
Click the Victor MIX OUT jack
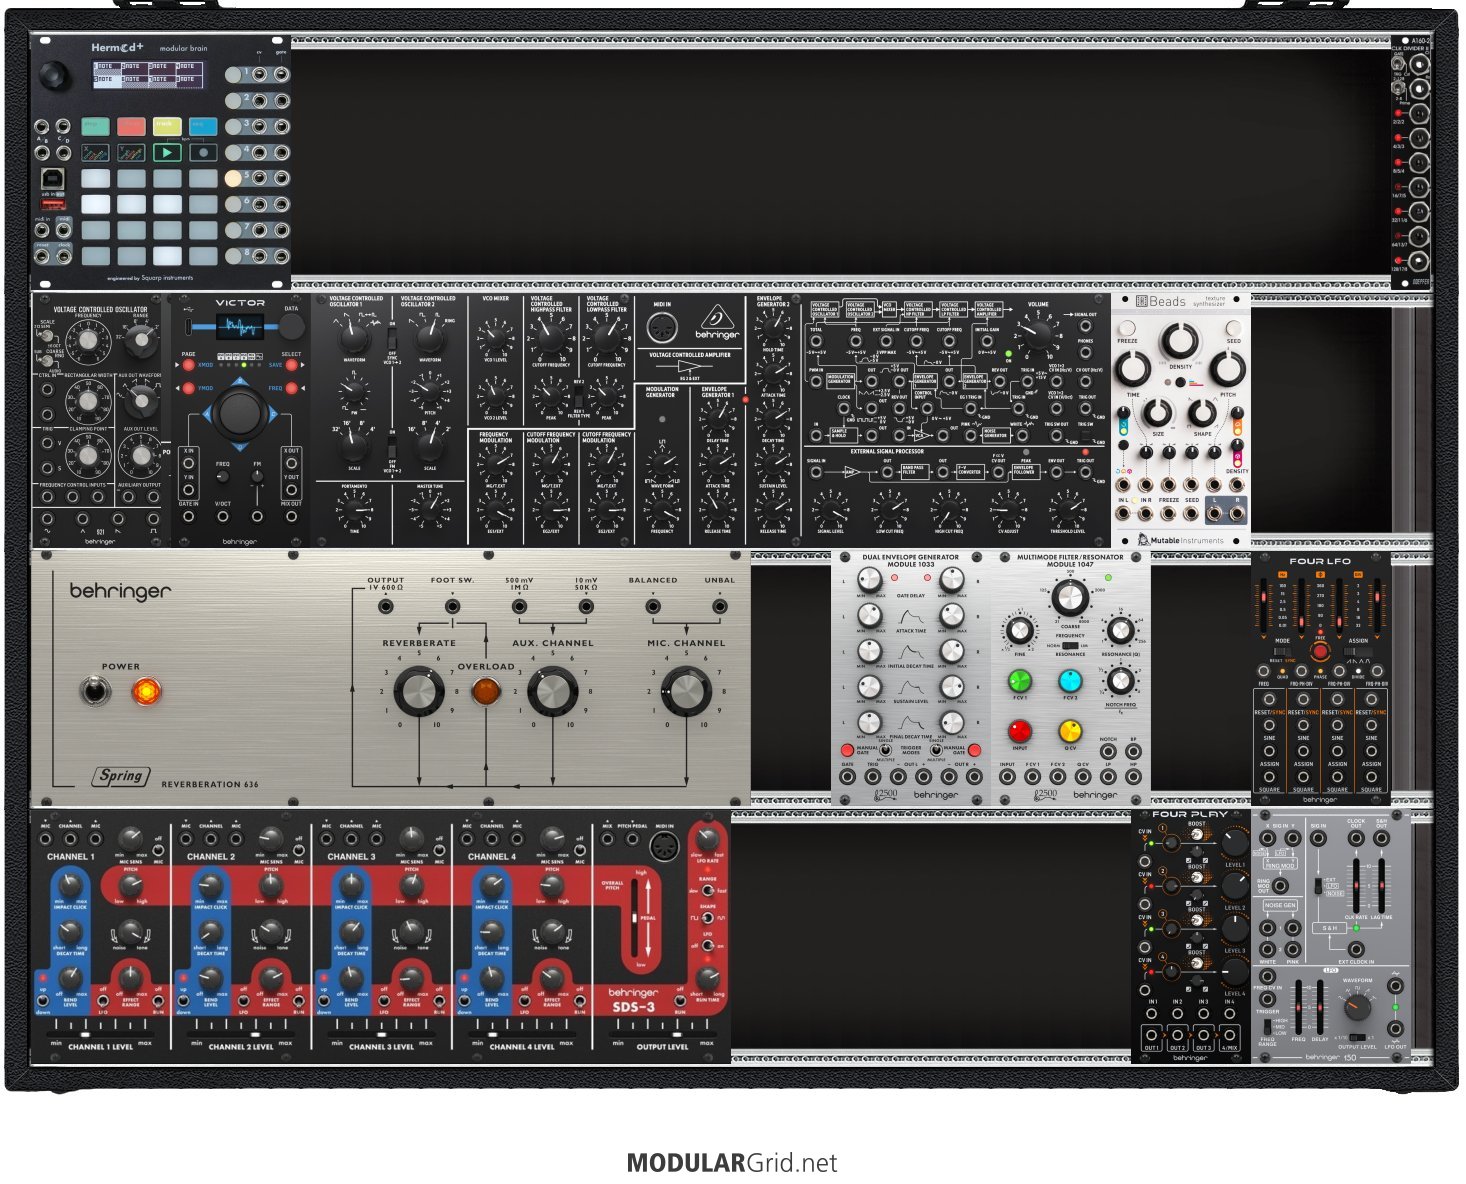(x=291, y=516)
